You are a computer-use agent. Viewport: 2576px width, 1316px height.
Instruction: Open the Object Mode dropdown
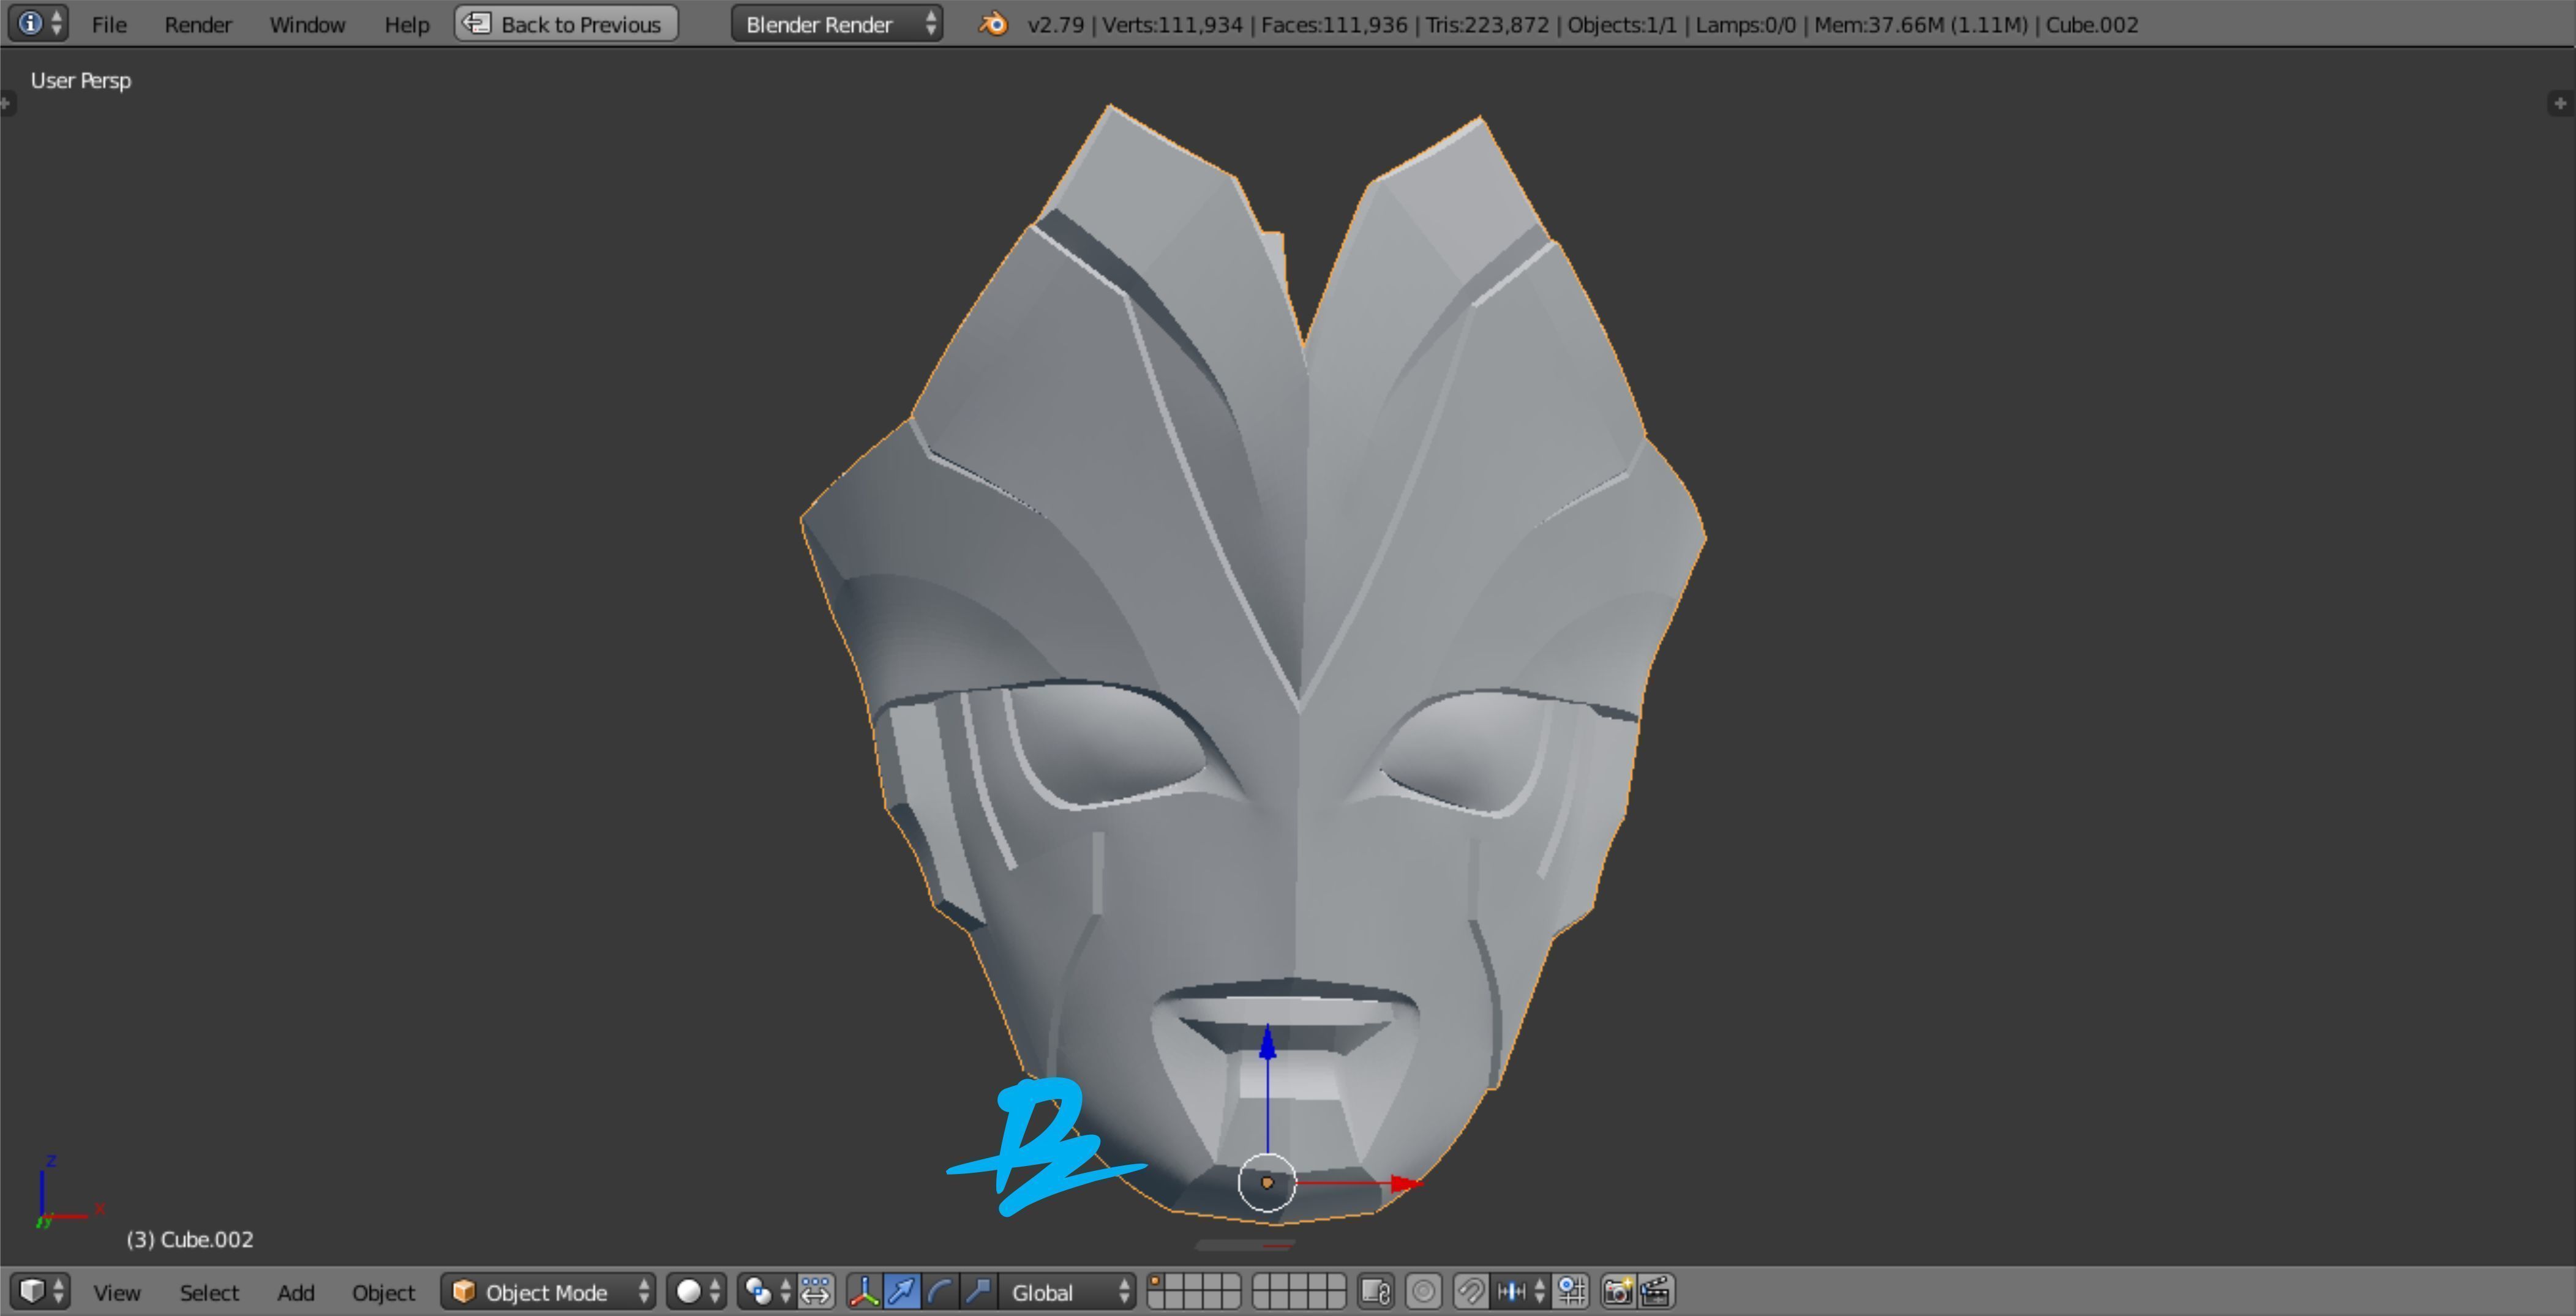pos(548,1291)
